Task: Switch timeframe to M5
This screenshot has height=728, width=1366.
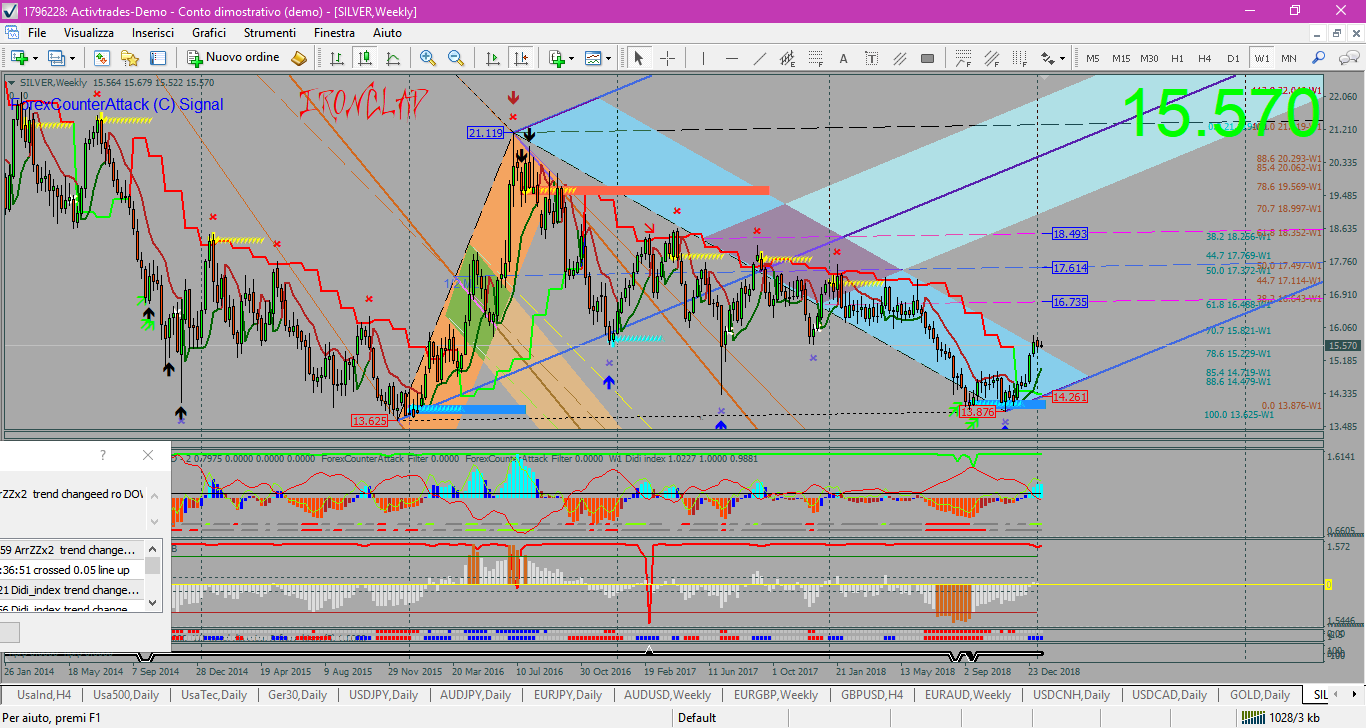Action: [x=1093, y=58]
